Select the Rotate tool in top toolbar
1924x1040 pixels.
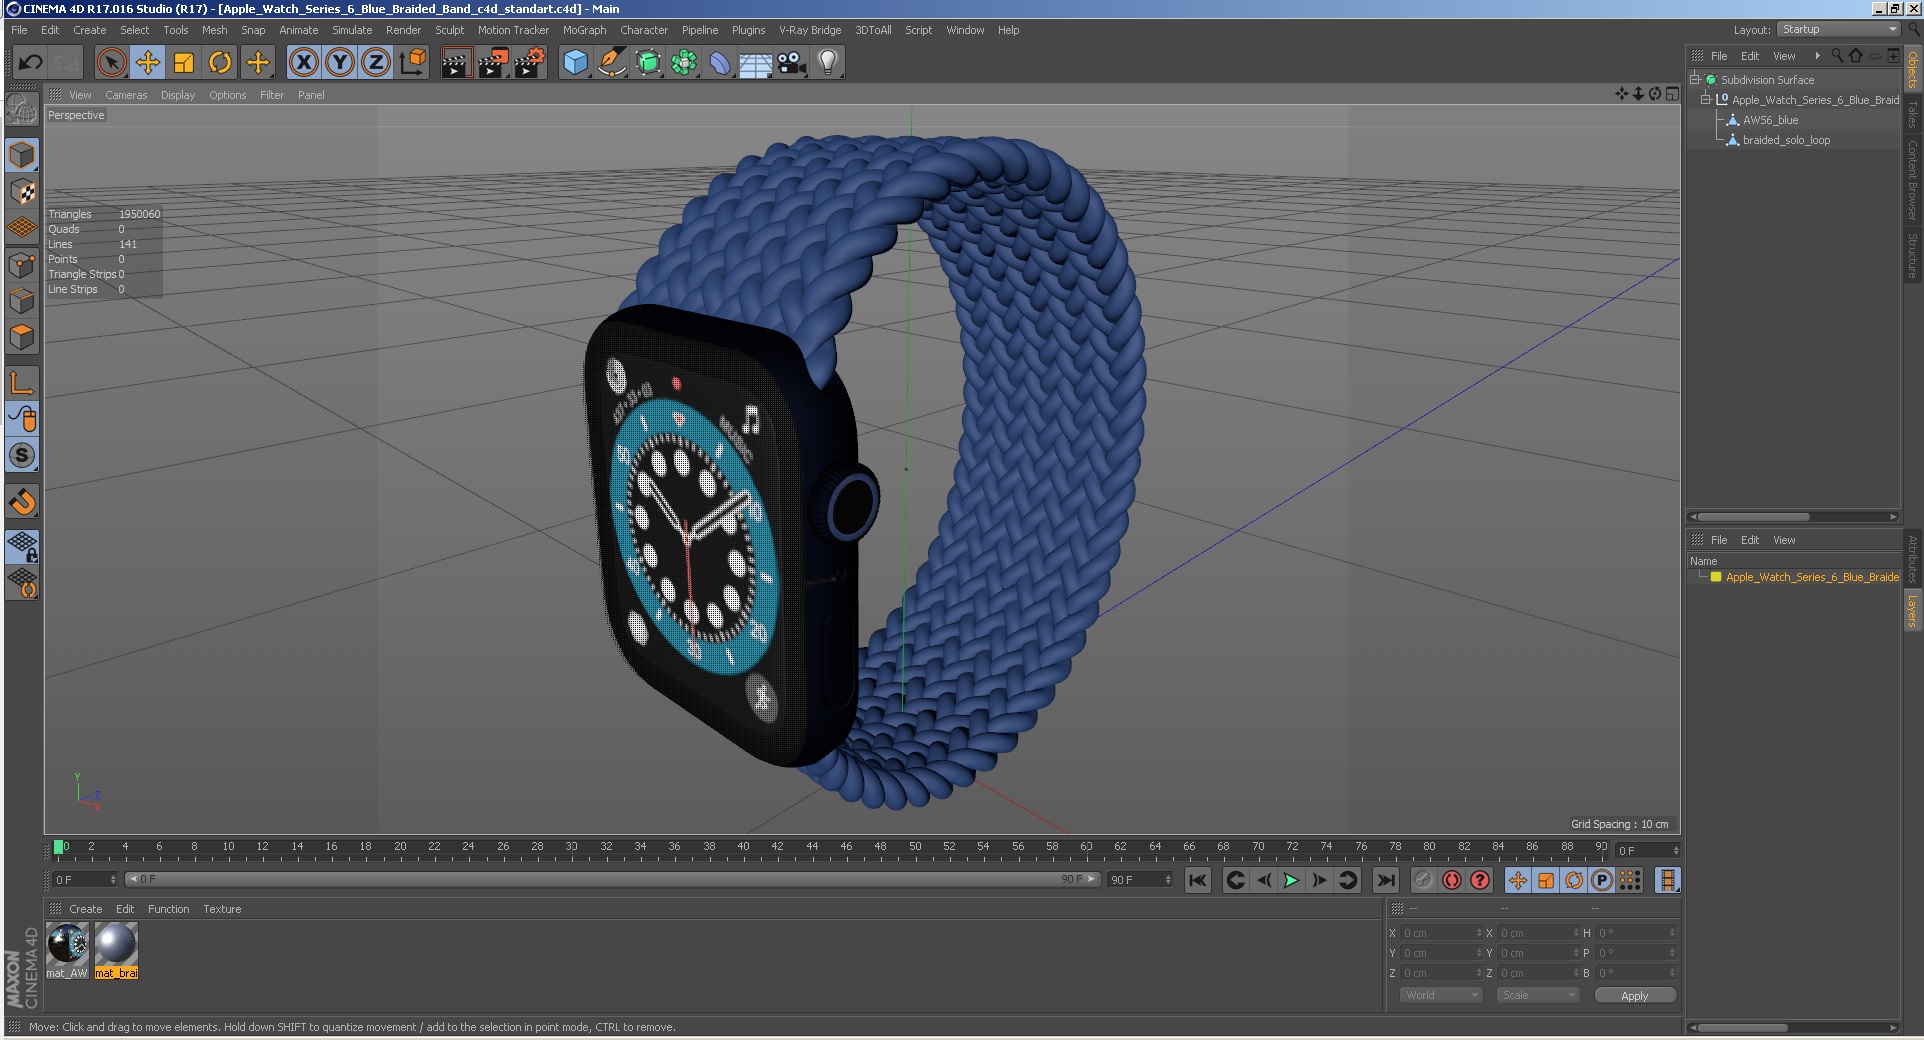220,63
